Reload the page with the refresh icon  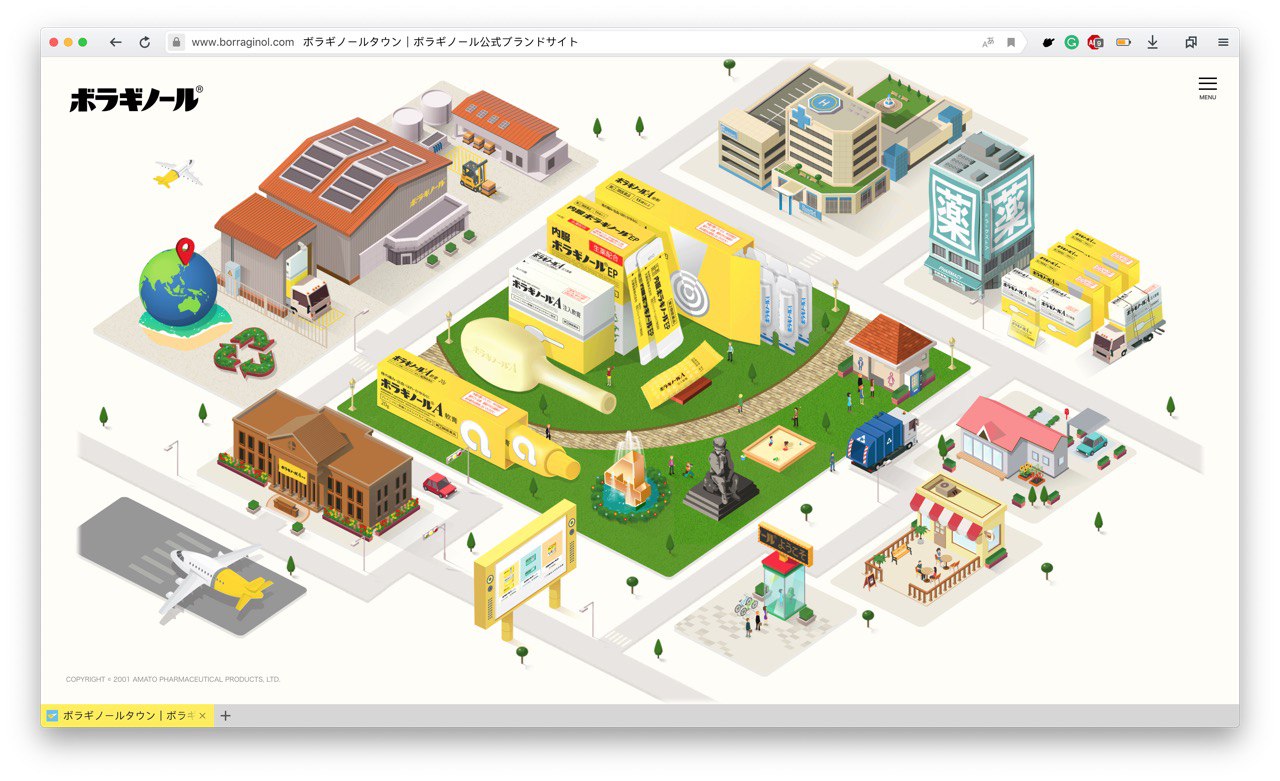(145, 42)
